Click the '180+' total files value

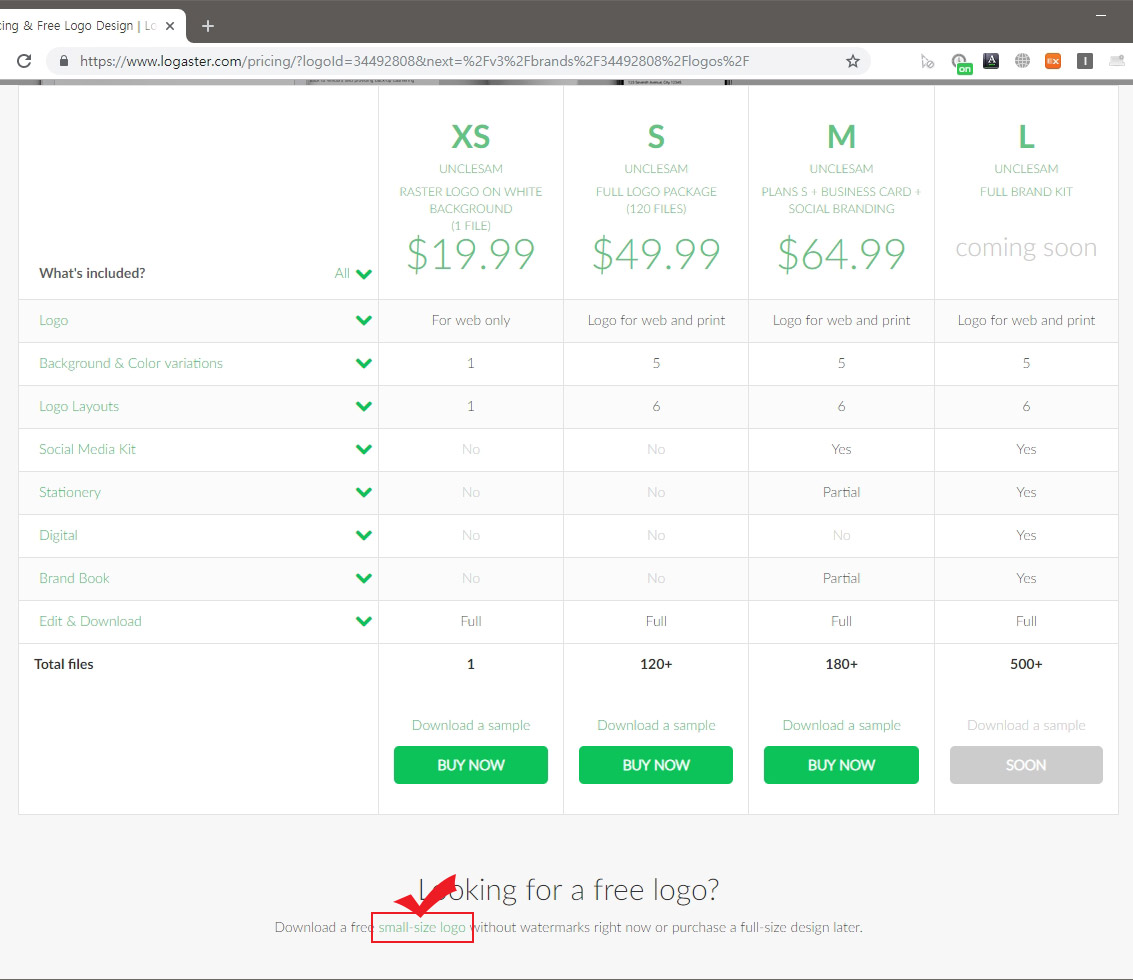[841, 664]
